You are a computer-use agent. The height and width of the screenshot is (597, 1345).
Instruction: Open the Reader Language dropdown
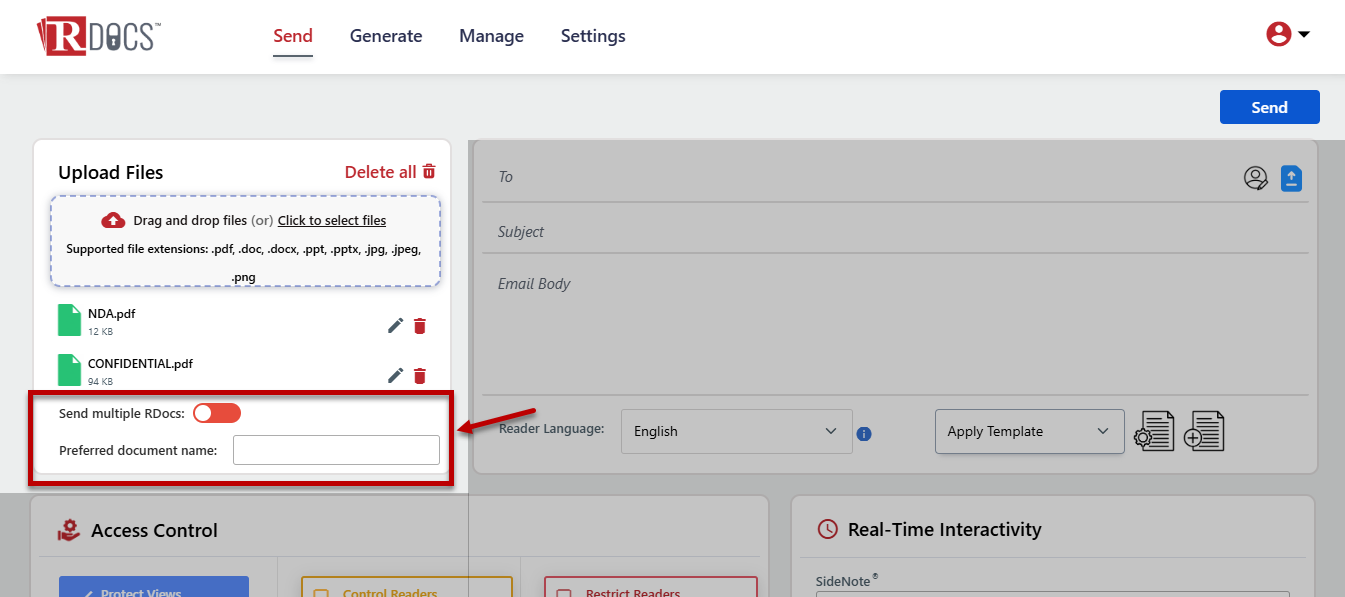tap(736, 431)
